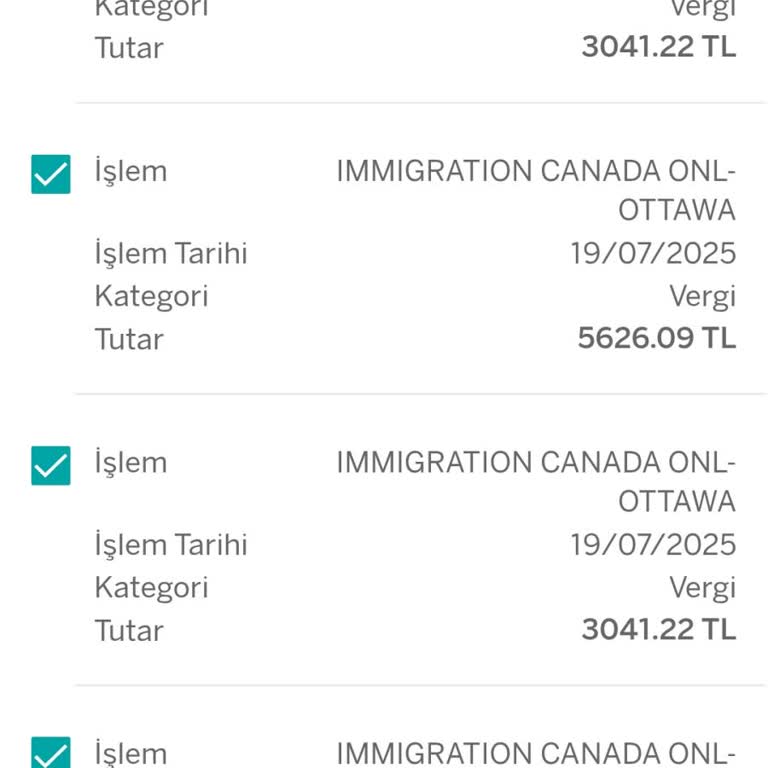Click the Kategori label of the 5626.09 TL transaction
The image size is (768, 768).
pos(151,296)
